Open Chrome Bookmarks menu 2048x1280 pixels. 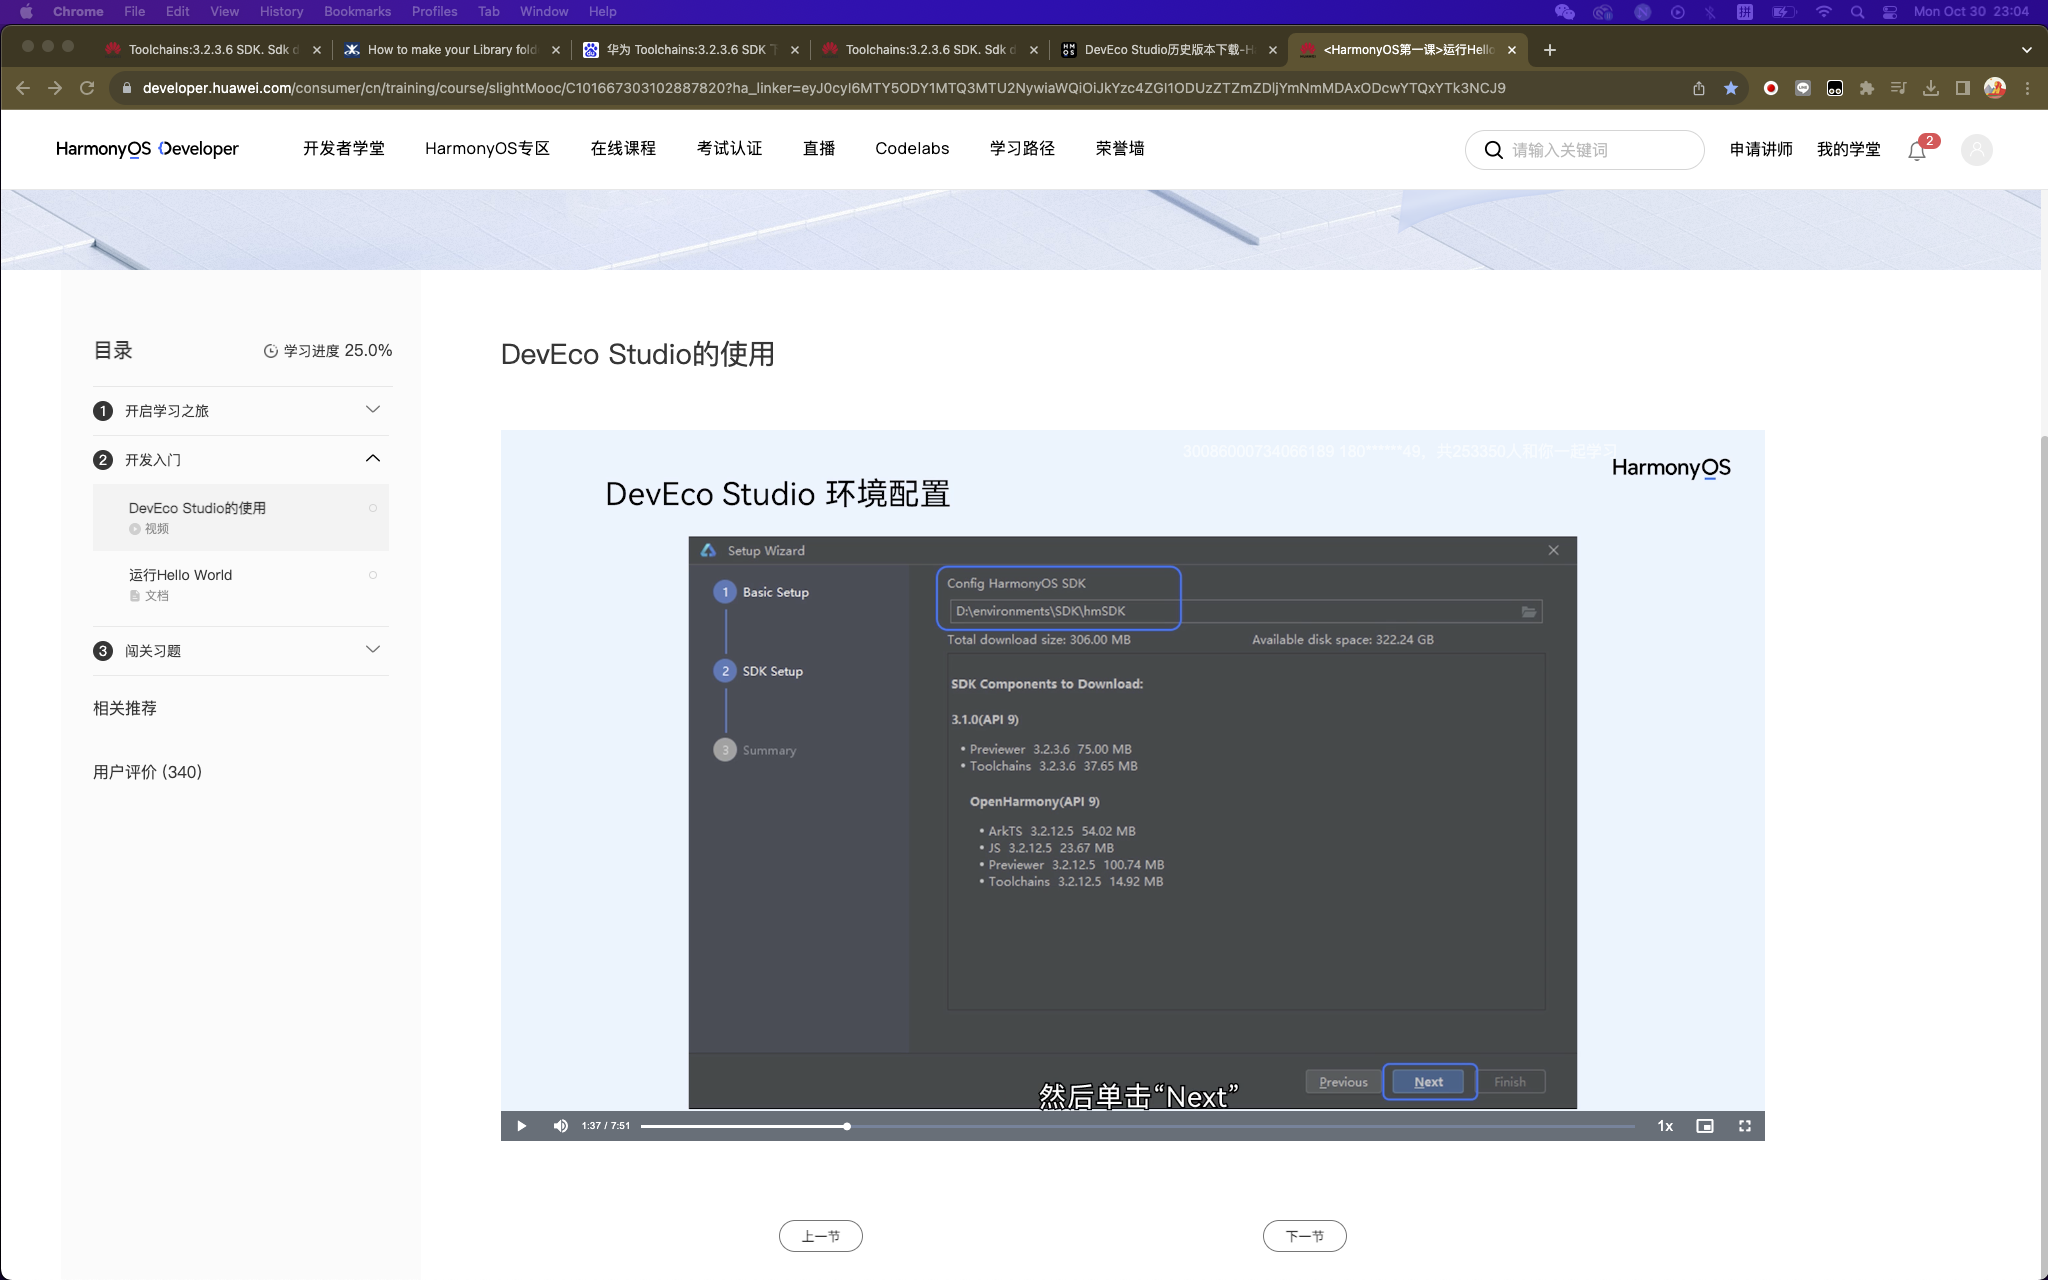[357, 11]
